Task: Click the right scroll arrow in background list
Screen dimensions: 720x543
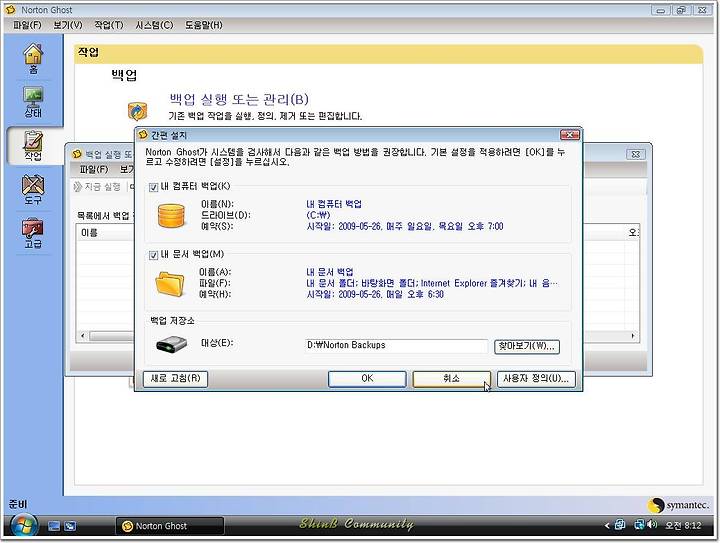Action: [633, 336]
